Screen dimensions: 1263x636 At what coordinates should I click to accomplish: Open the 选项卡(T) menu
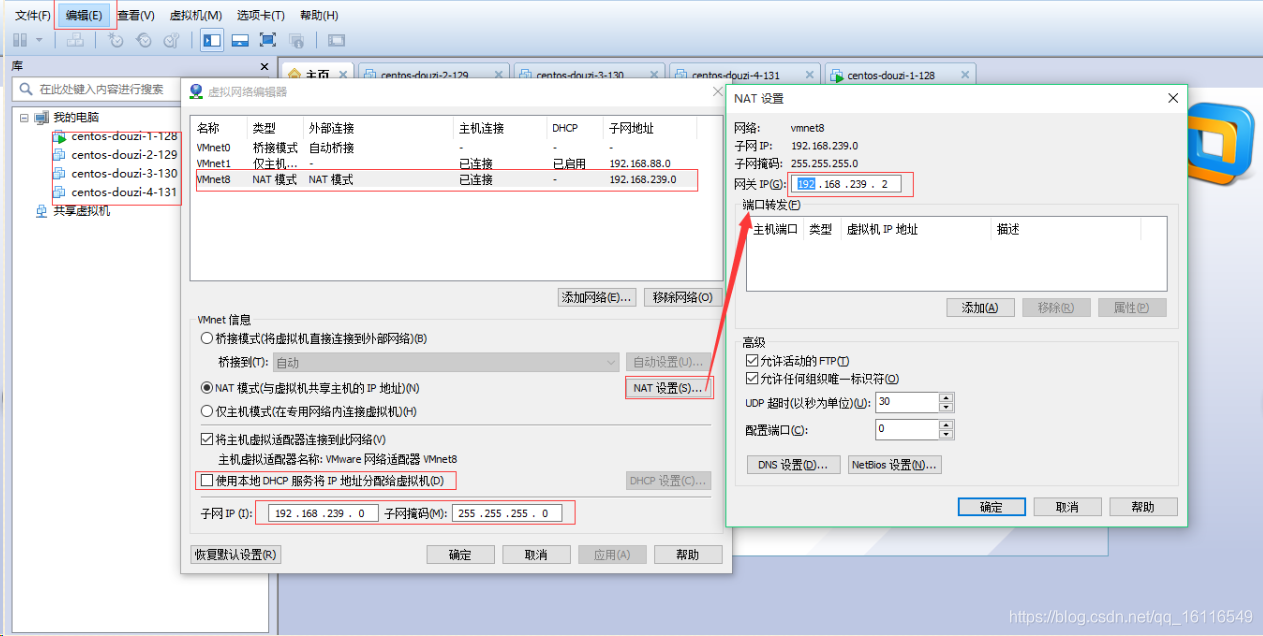pos(261,15)
